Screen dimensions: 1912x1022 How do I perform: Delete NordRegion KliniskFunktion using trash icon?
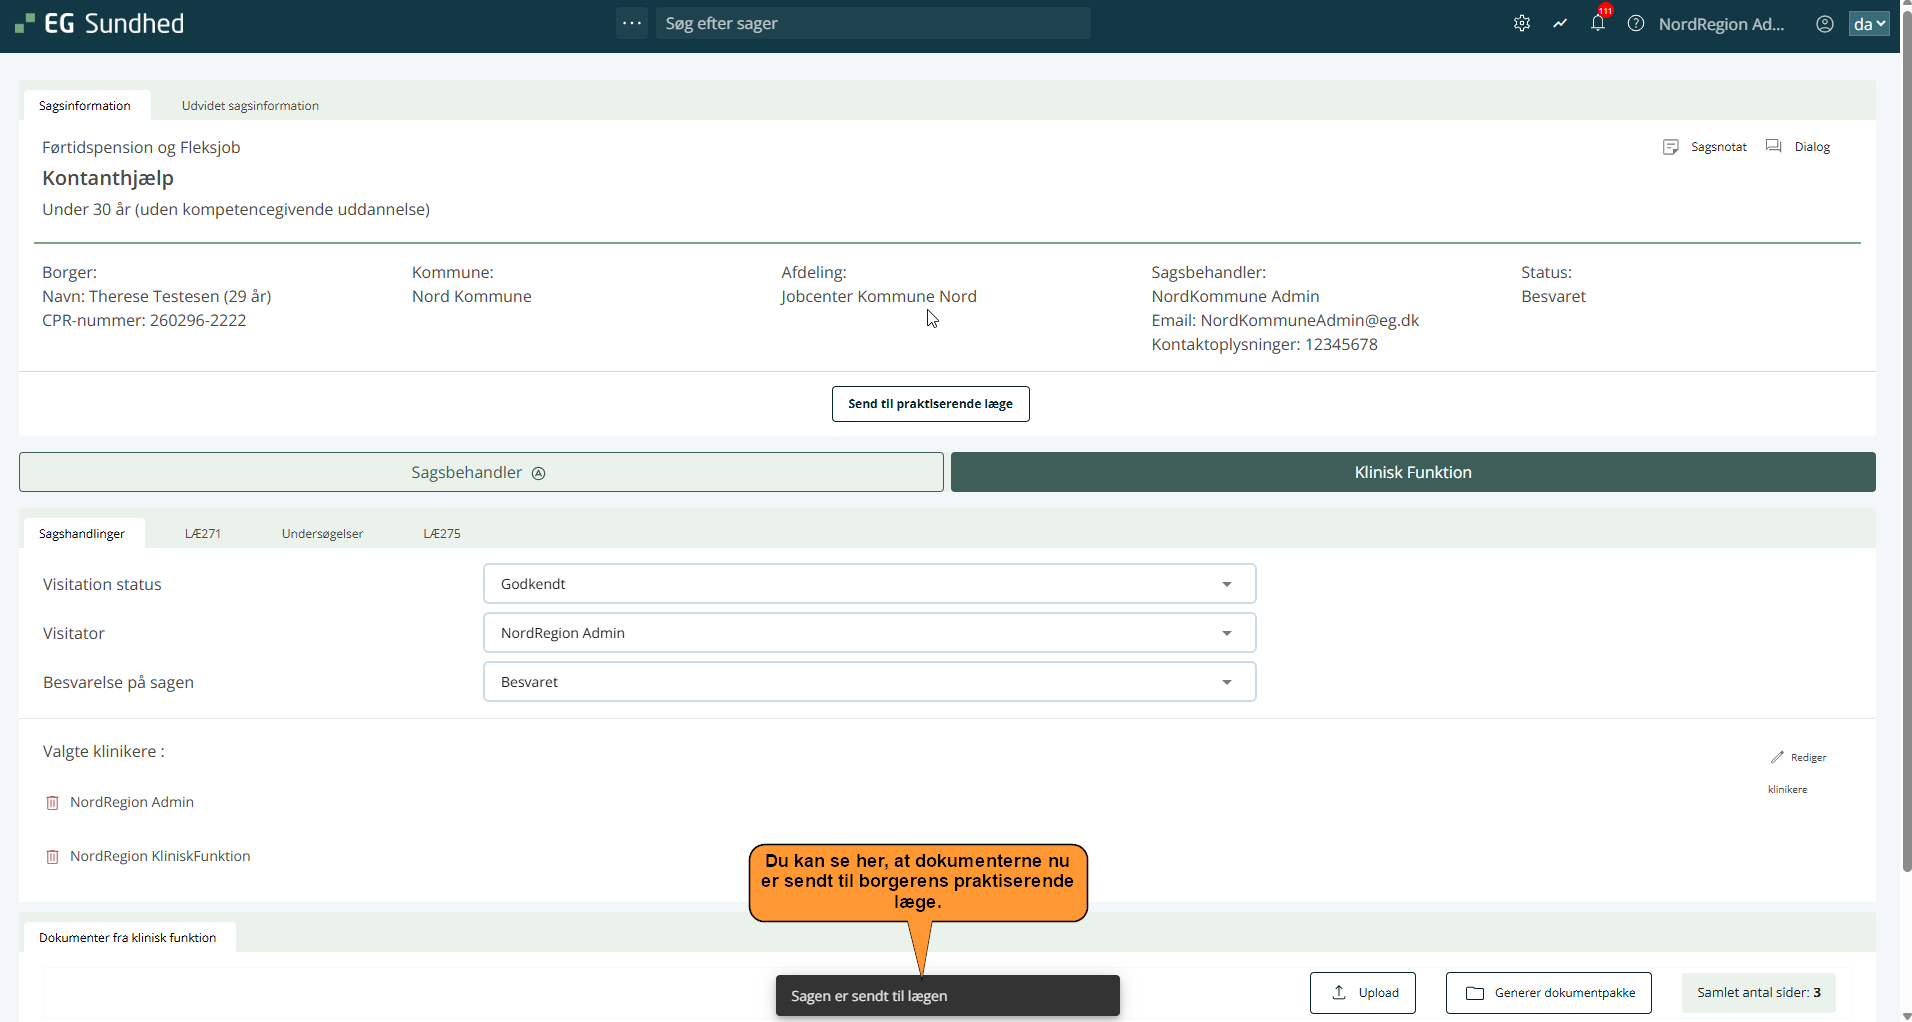tap(53, 857)
